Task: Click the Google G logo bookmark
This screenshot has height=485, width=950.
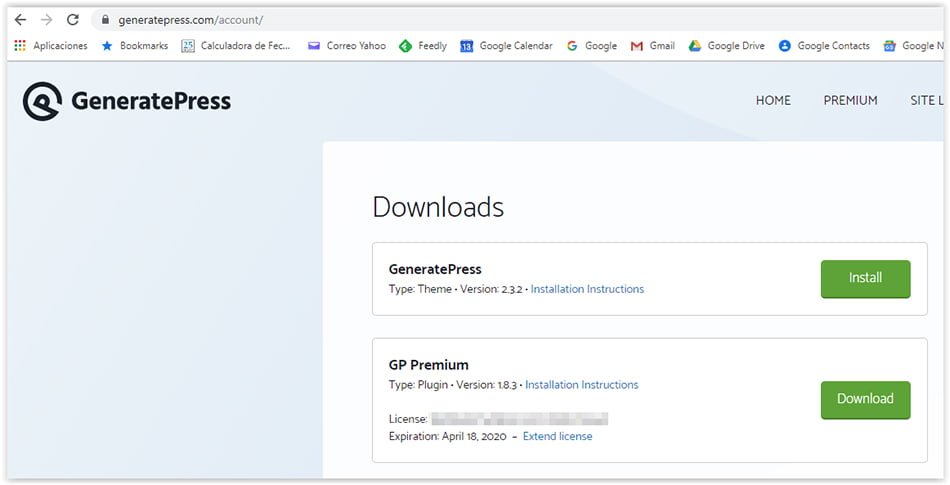Action: click(572, 45)
